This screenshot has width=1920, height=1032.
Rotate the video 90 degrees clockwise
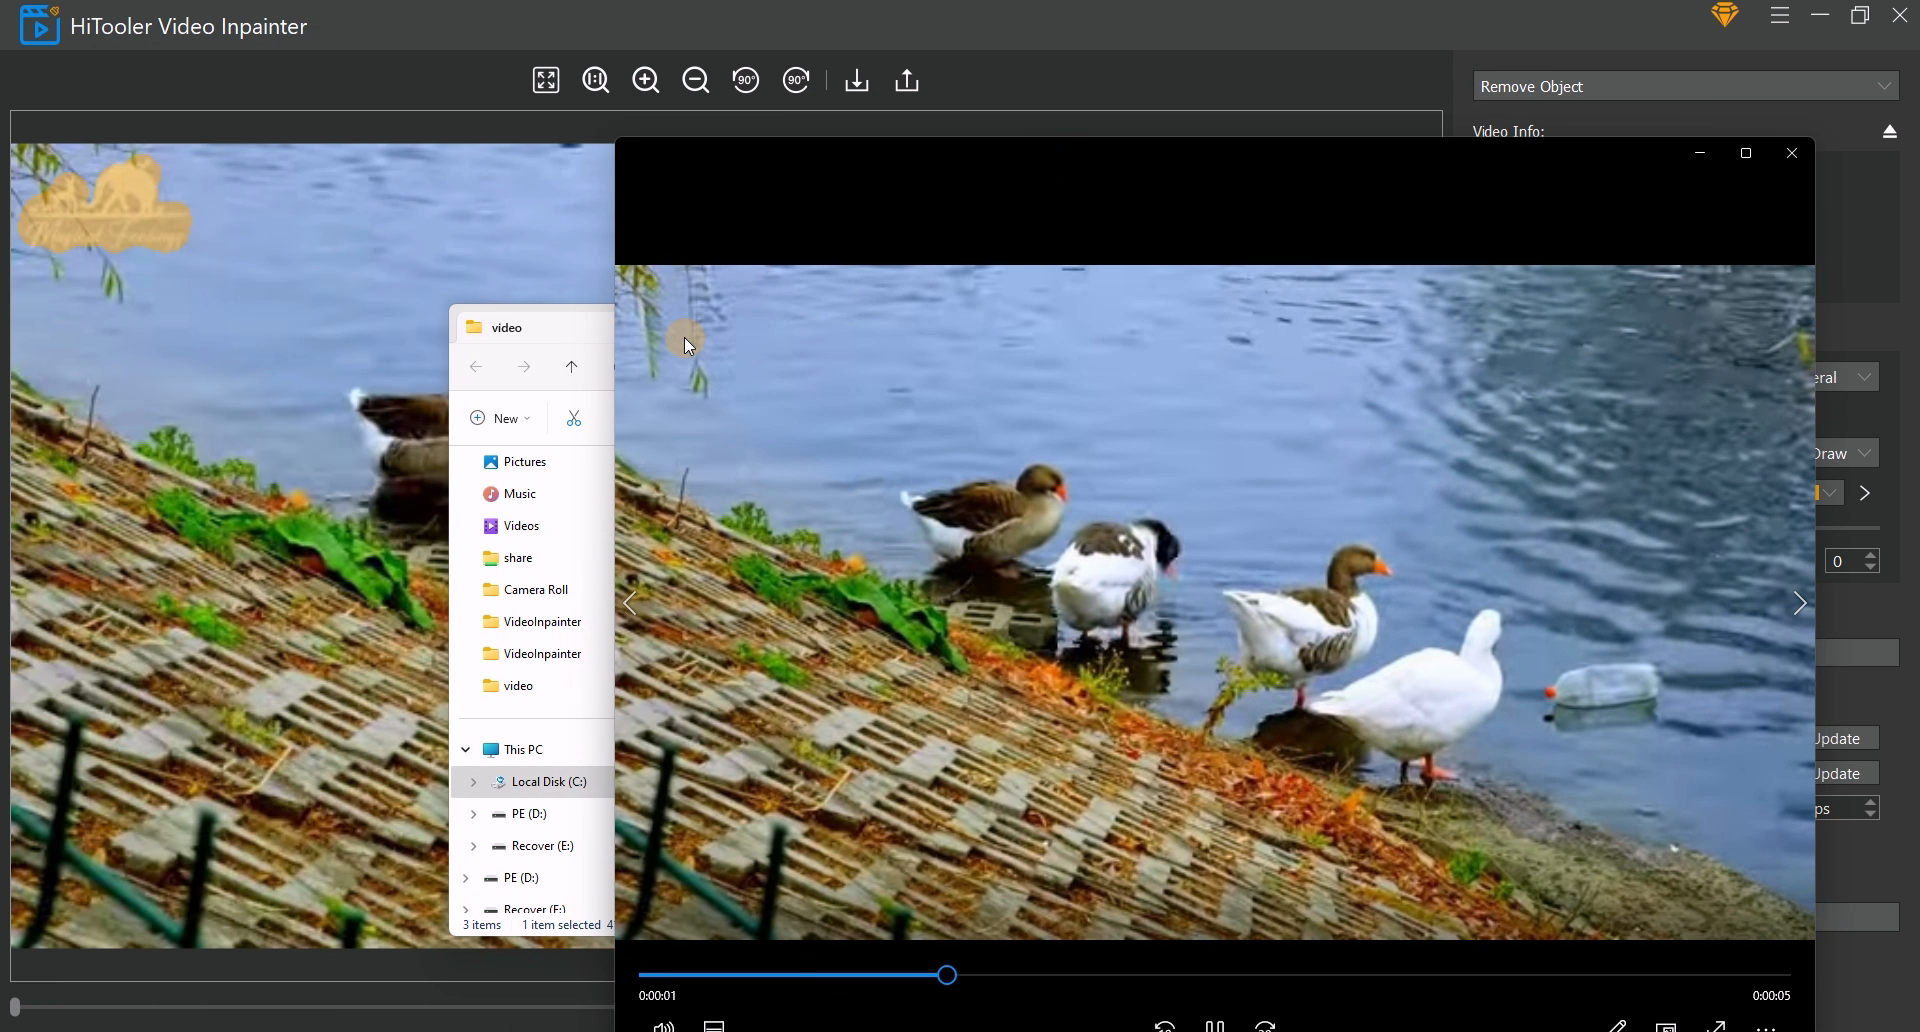(x=796, y=80)
